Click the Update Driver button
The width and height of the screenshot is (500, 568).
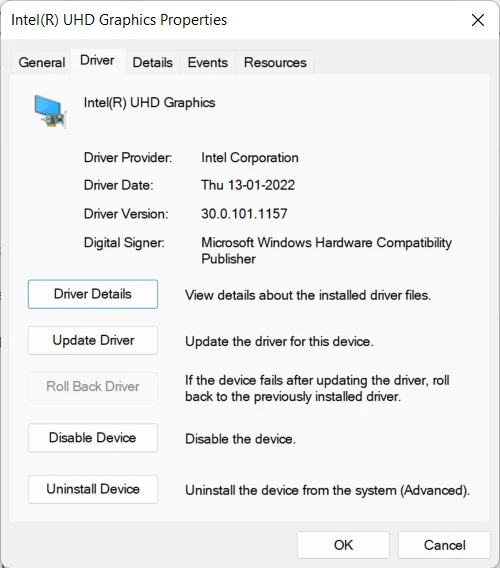tap(93, 341)
